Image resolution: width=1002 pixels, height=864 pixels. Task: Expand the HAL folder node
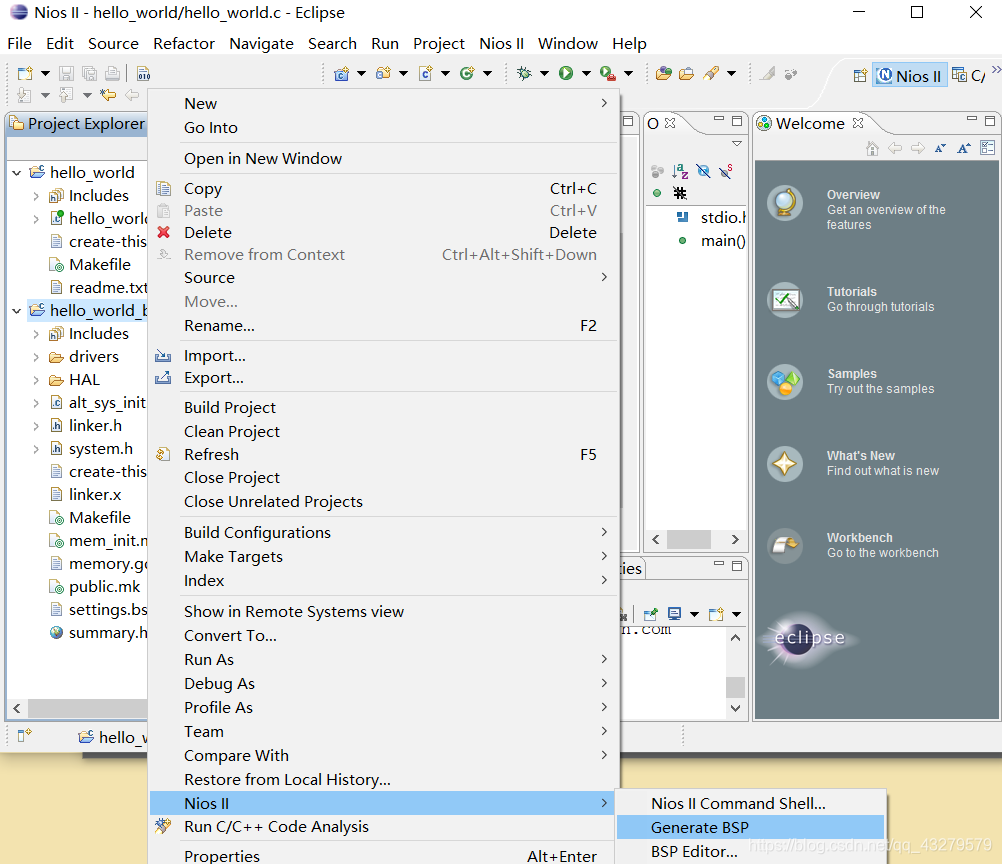[x=36, y=380]
